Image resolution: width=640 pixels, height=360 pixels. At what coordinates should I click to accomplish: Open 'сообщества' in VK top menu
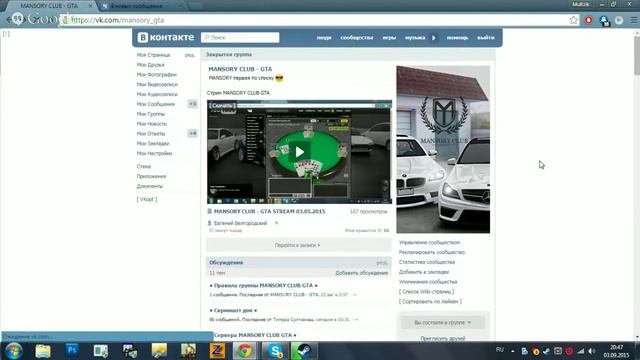point(357,38)
